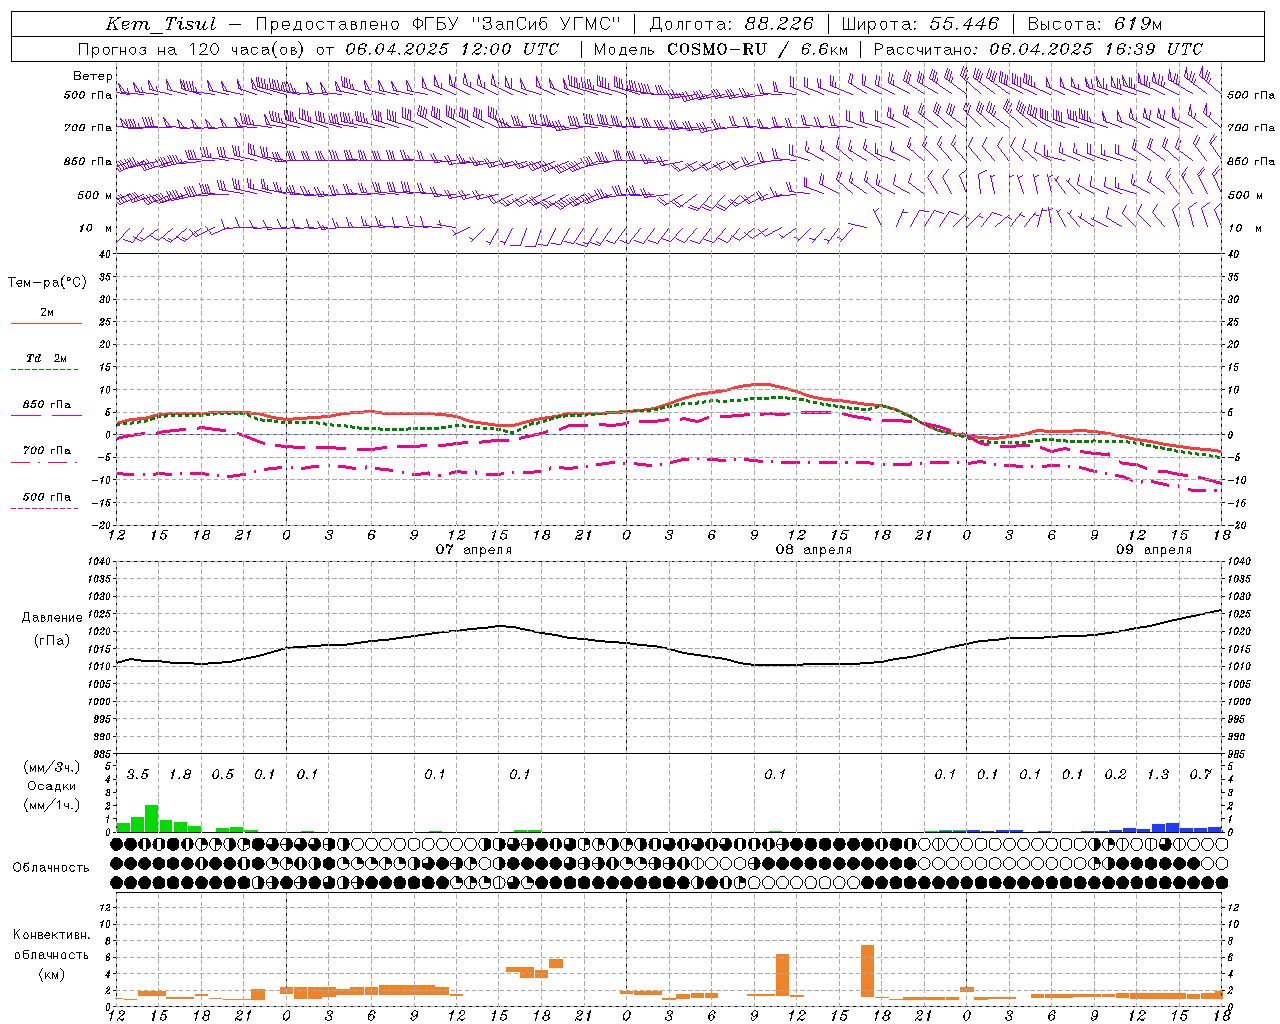Click the Td 2м dew point legend label
Screen dimensions: 1280x1024
[46, 358]
